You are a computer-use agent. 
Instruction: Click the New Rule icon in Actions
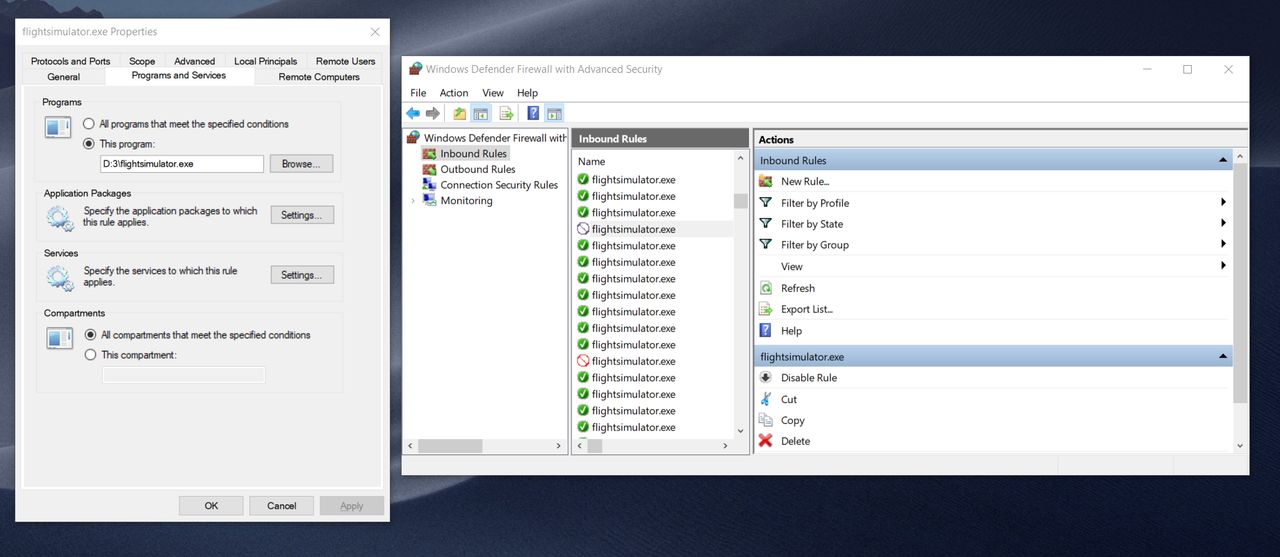[766, 181]
